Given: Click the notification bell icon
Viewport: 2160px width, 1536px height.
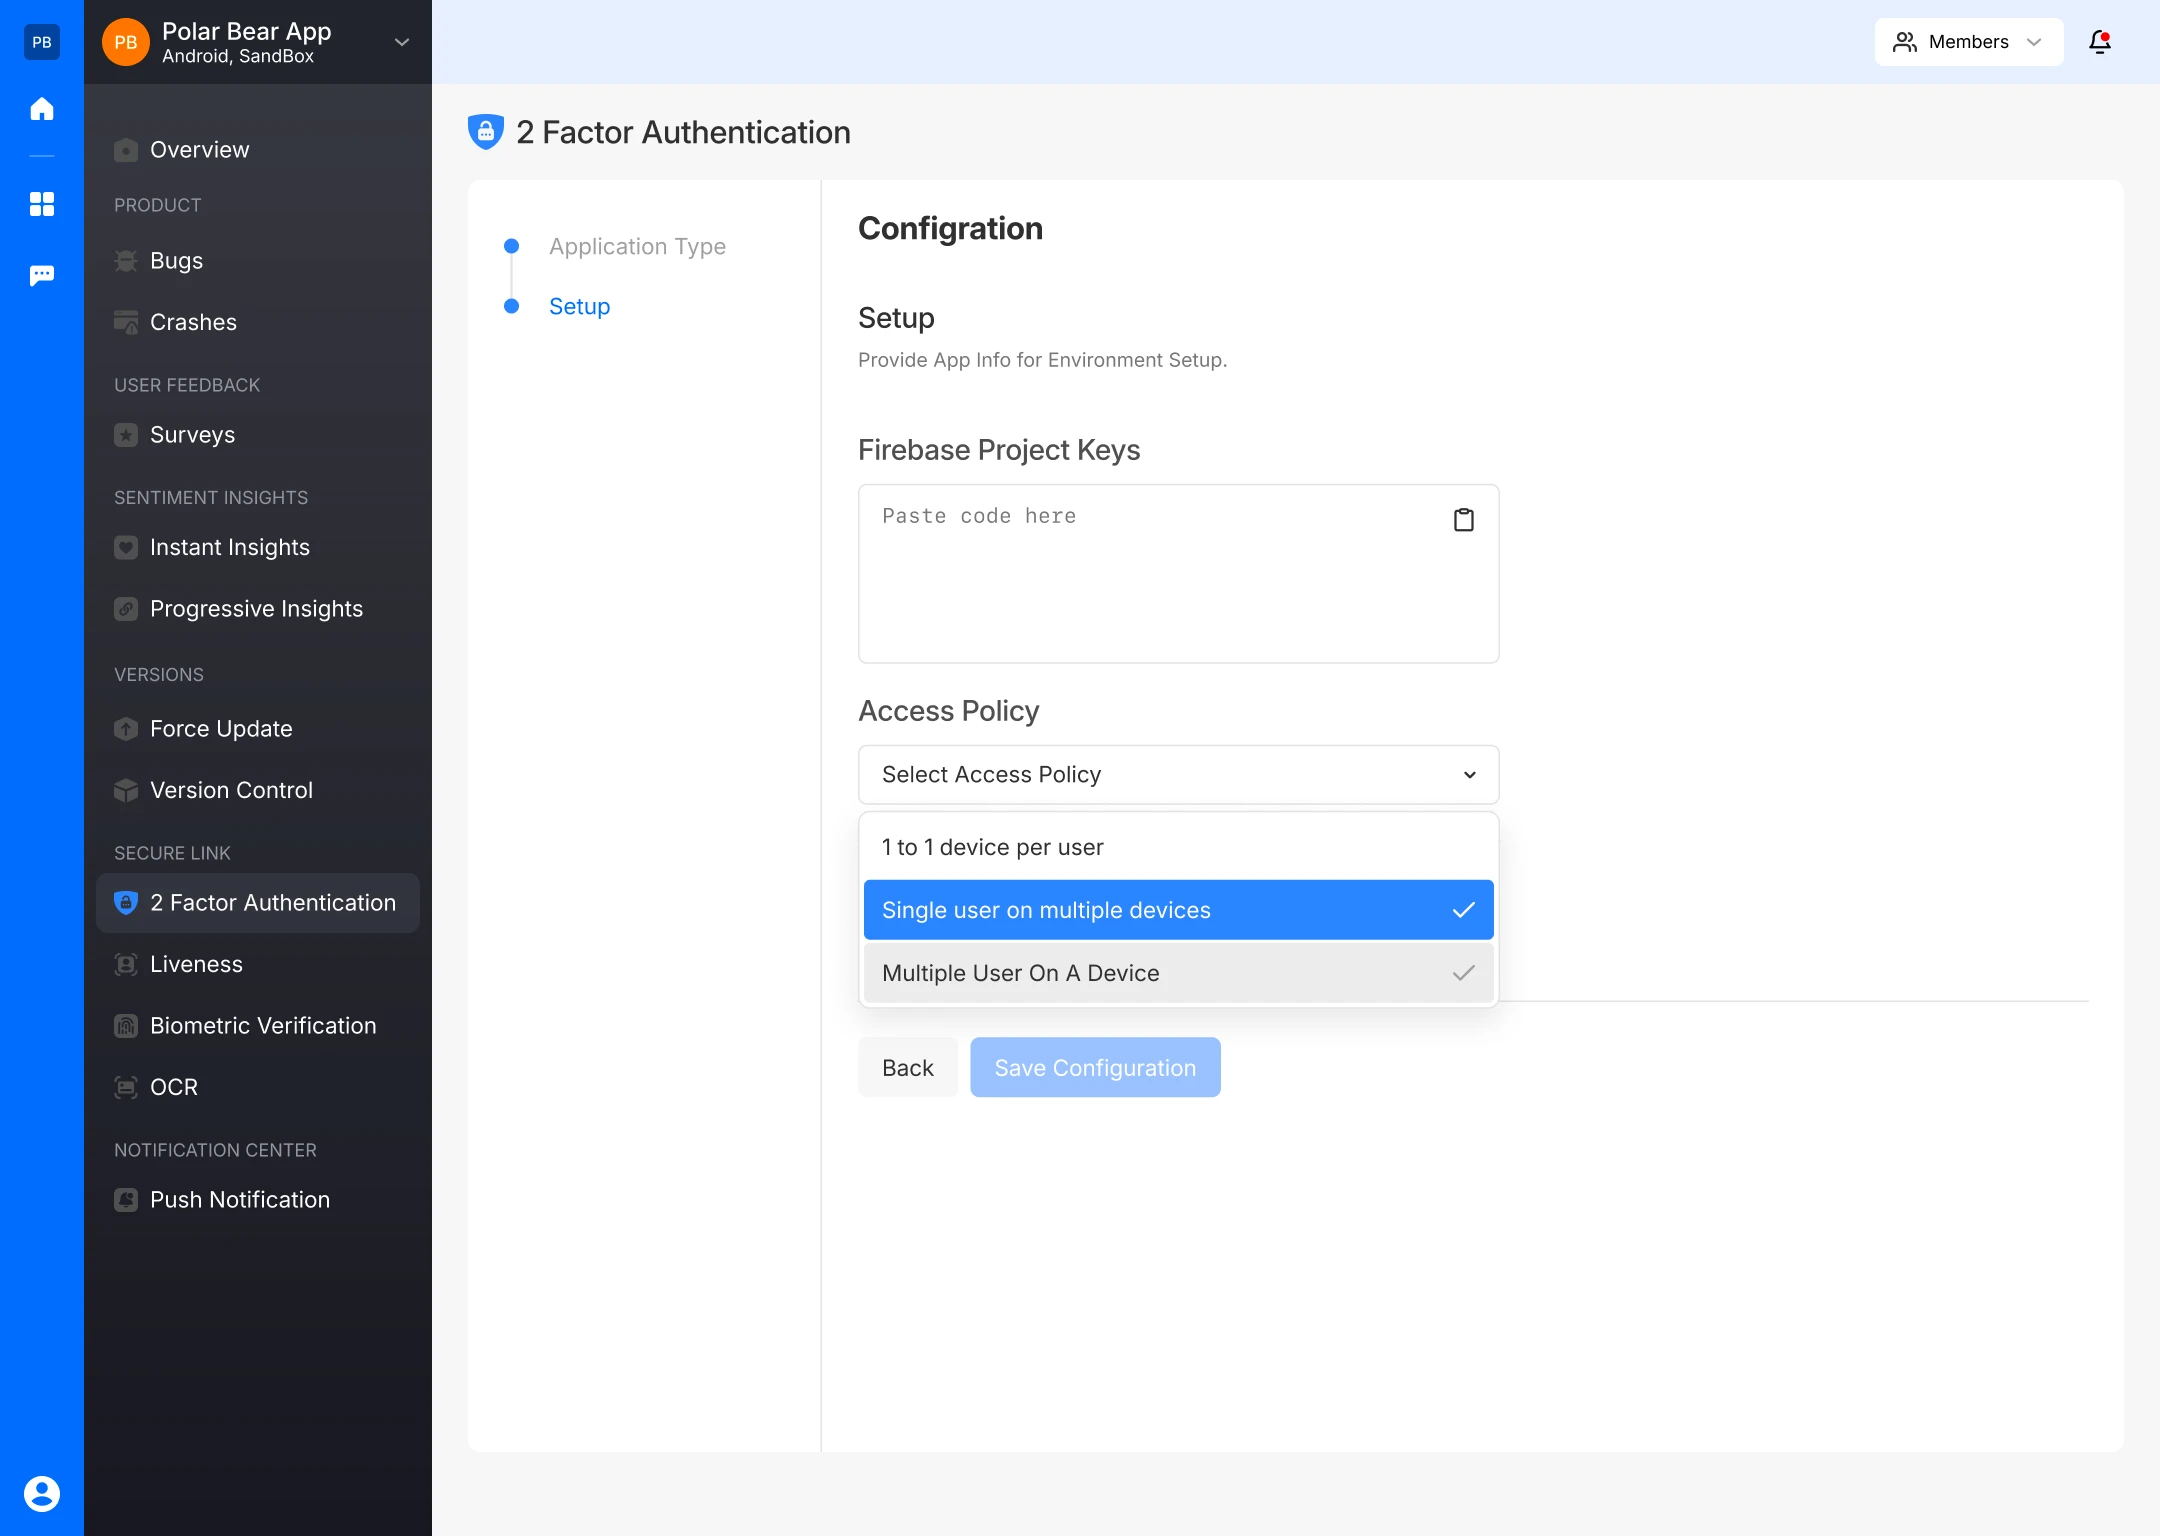Looking at the screenshot, I should [2099, 42].
